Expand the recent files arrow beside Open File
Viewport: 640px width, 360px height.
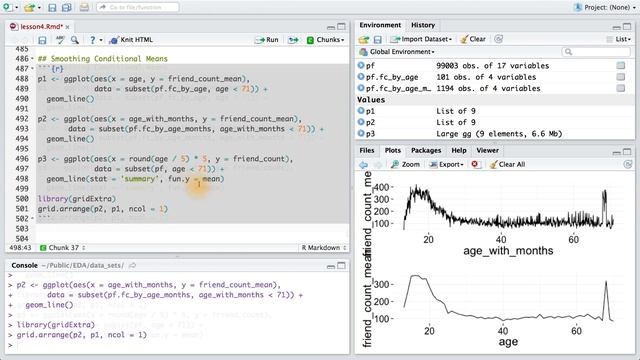pyautogui.click(x=39, y=7)
